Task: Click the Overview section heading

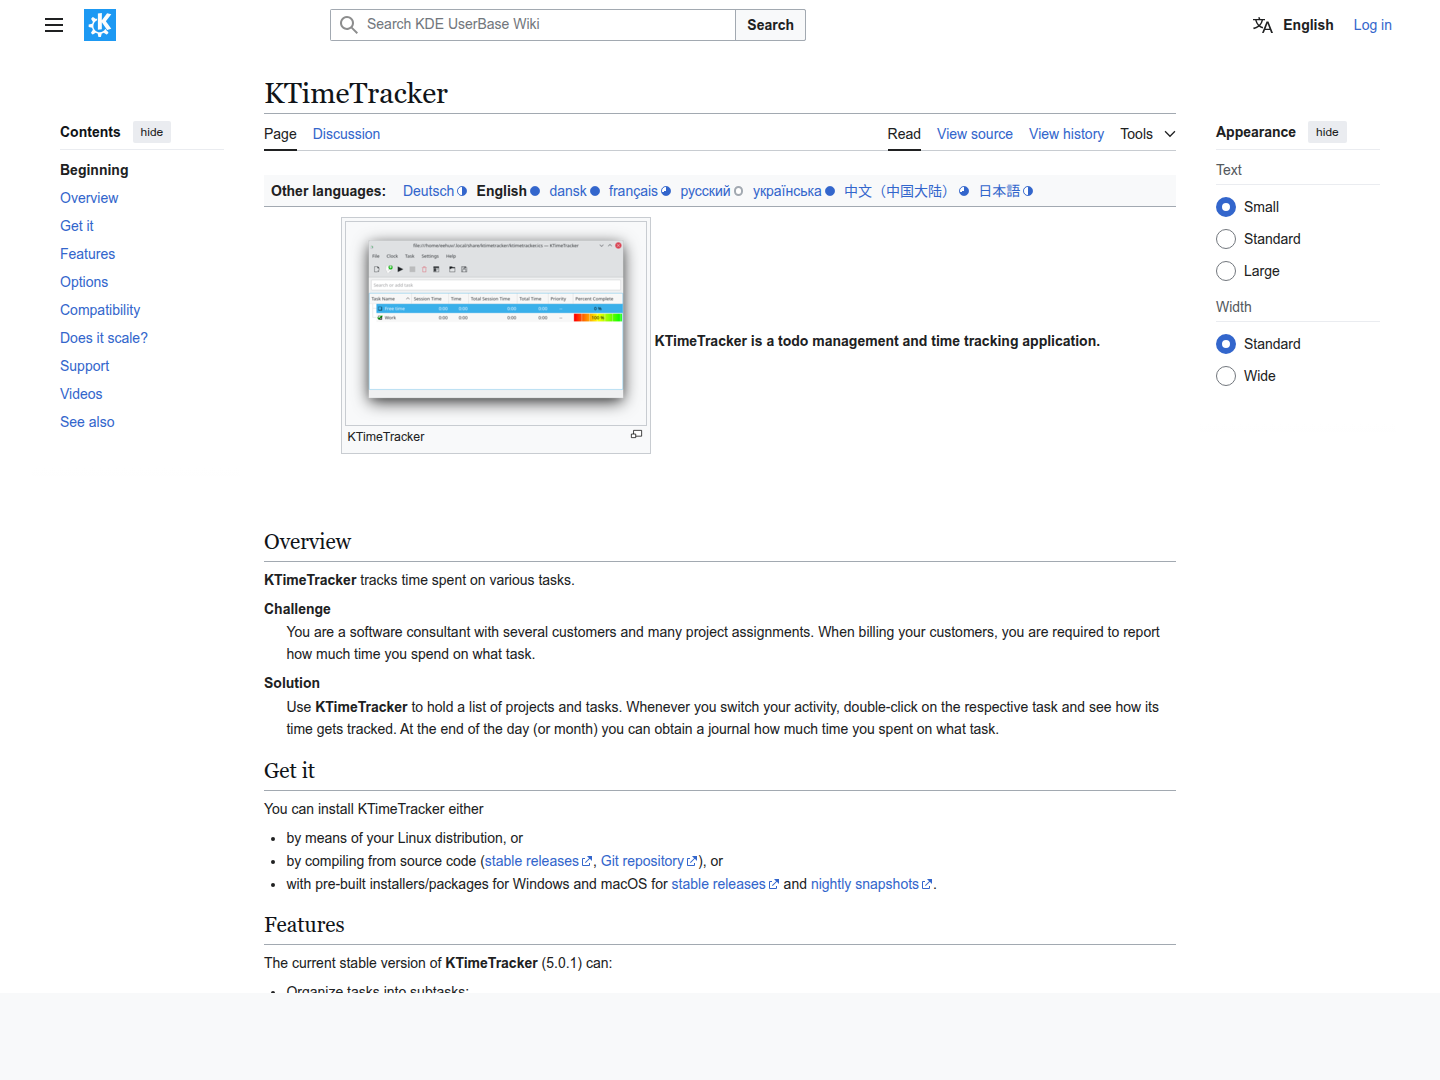Action: [x=307, y=541]
